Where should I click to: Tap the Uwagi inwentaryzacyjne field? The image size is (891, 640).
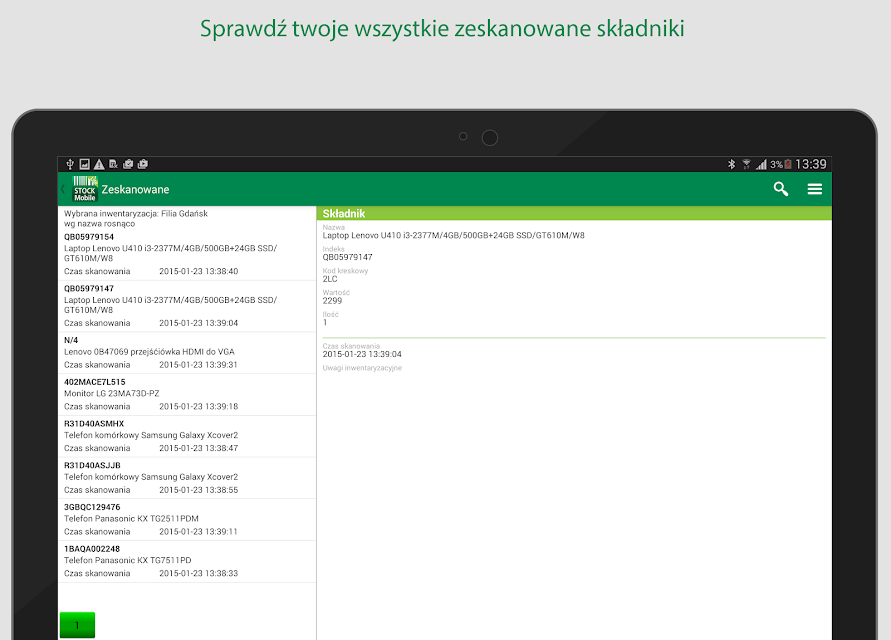[x=362, y=368]
